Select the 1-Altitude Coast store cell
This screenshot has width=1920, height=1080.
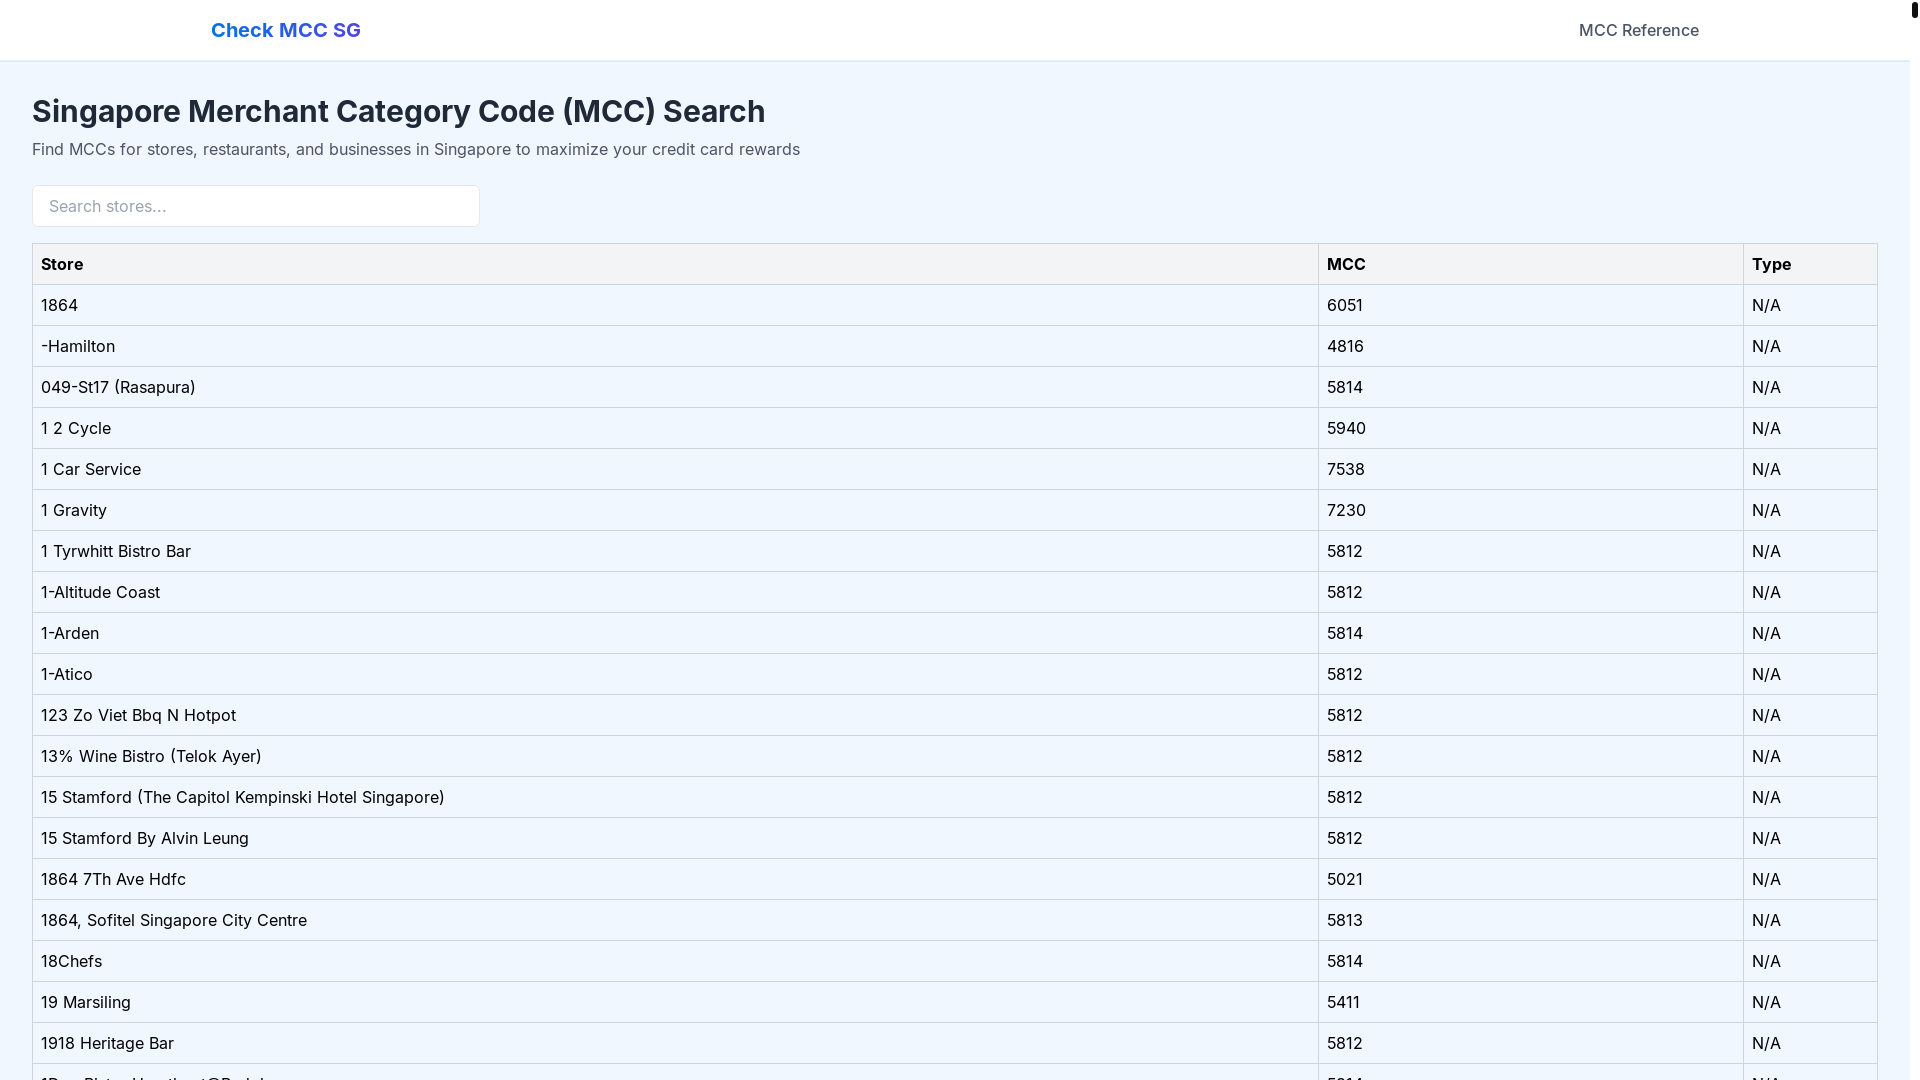click(675, 592)
